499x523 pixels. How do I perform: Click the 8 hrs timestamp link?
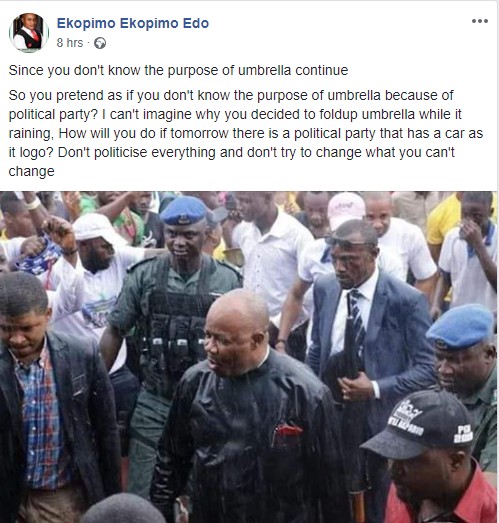69,43
